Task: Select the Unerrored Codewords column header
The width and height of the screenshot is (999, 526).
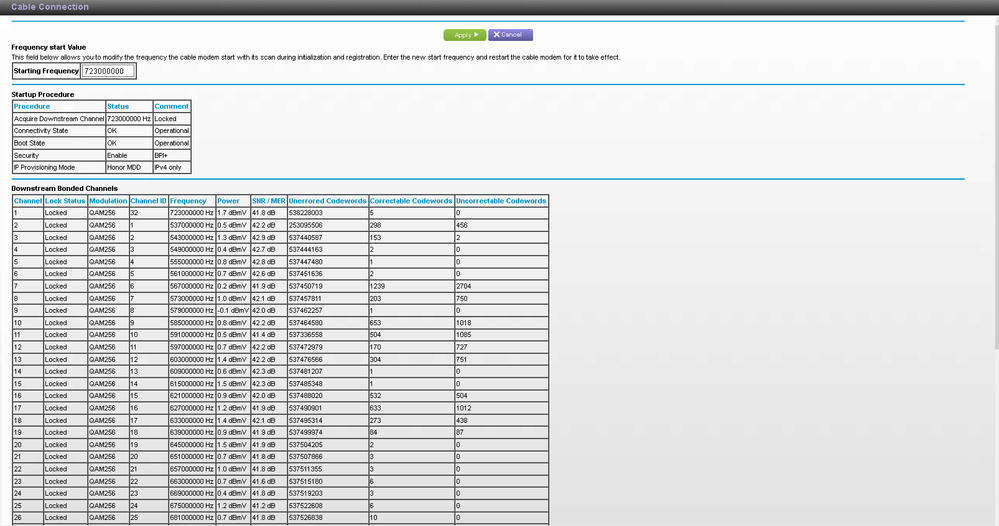Action: click(326, 201)
